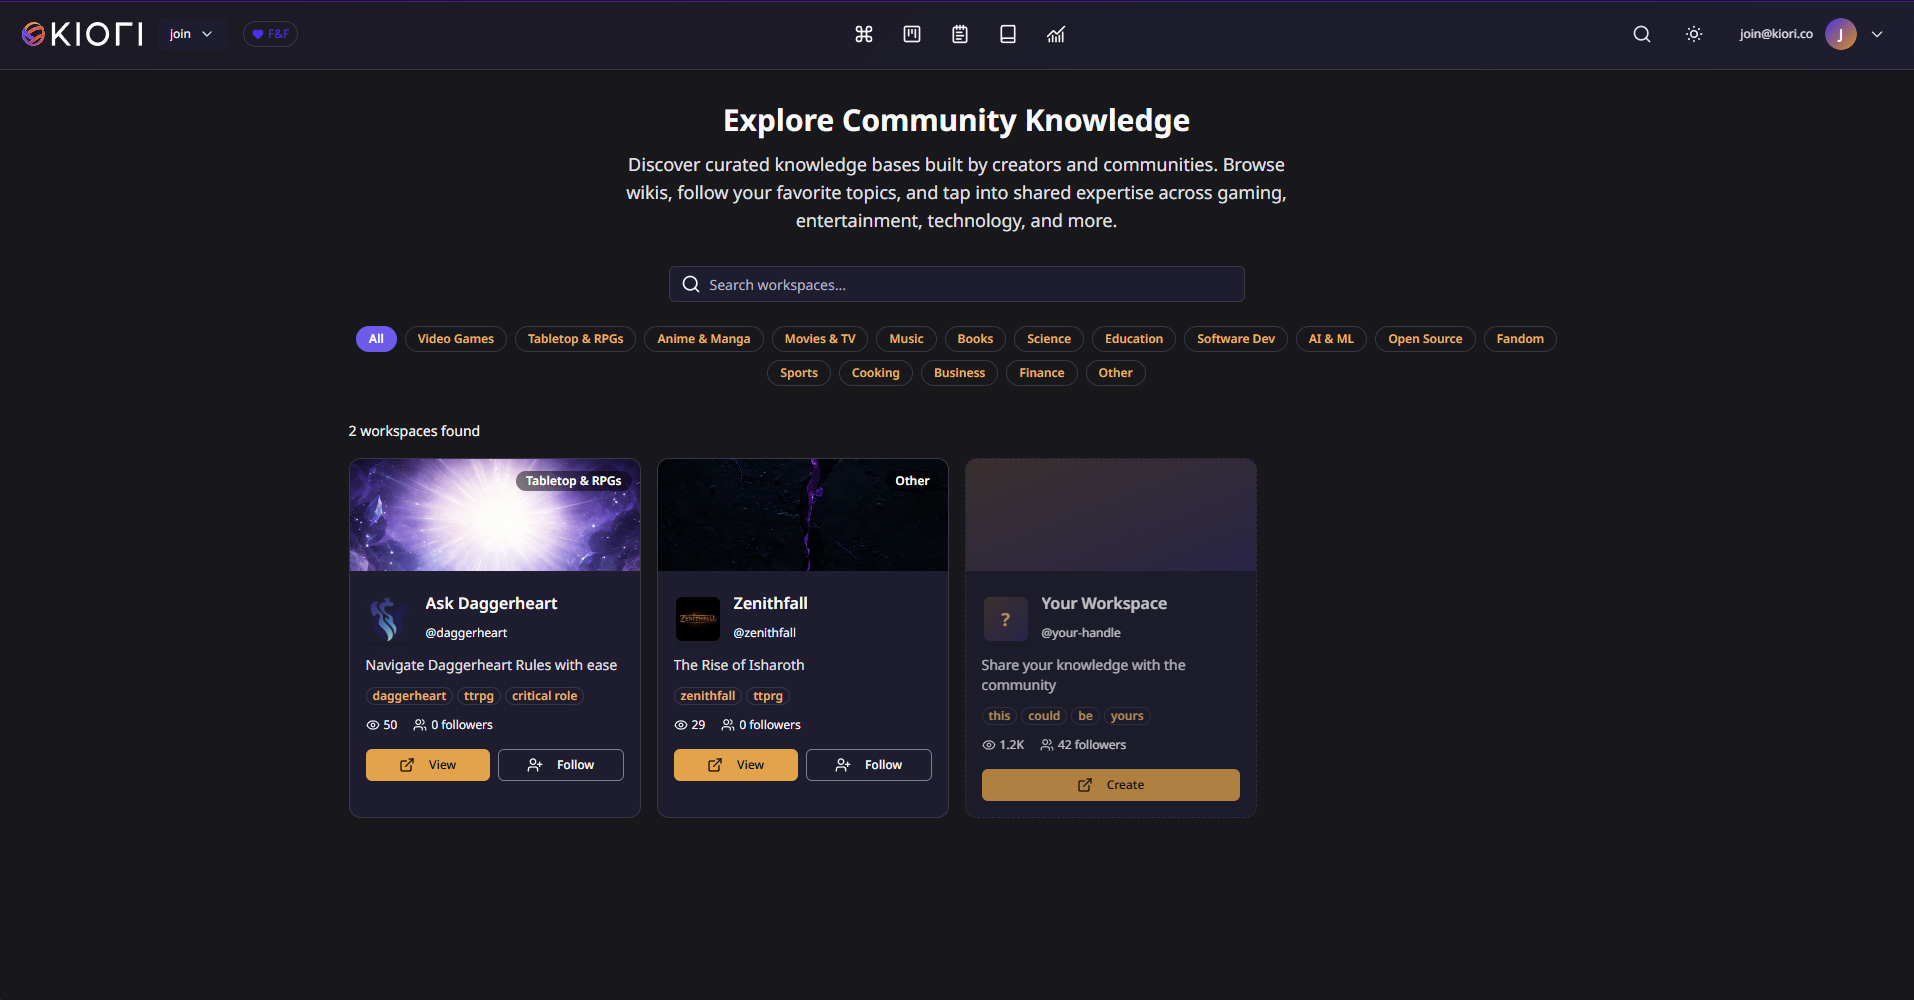Click the clipboard notes icon in navbar

[x=960, y=34]
